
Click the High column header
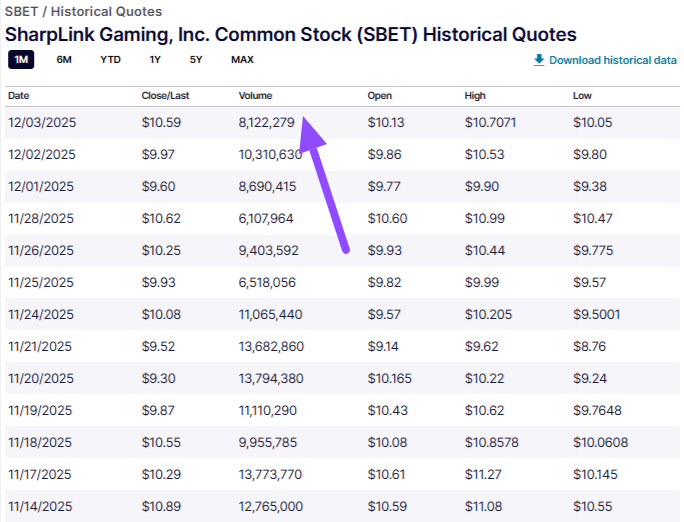tap(475, 96)
